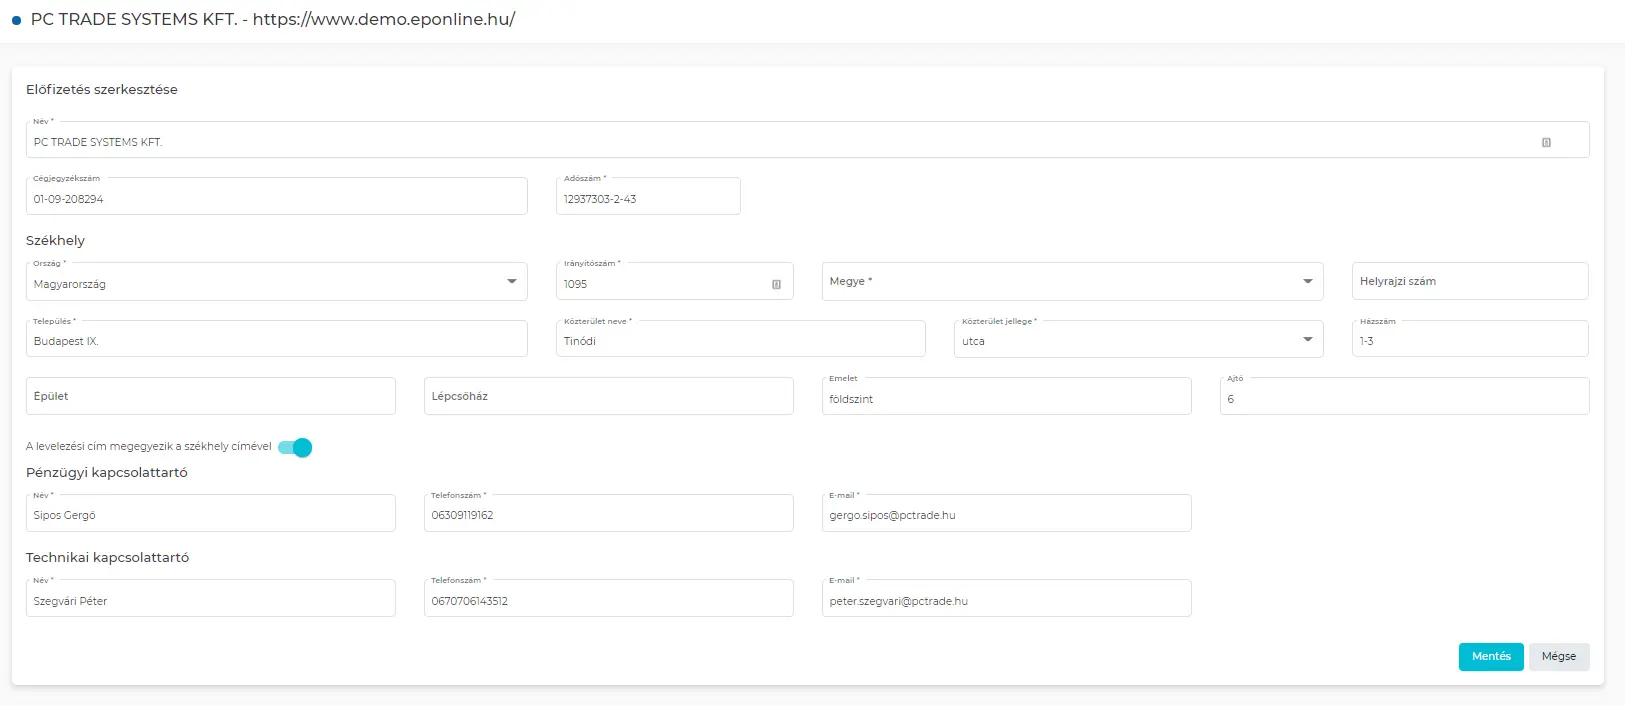Focus the Adószám input field
The width and height of the screenshot is (1625, 706).
tap(648, 198)
